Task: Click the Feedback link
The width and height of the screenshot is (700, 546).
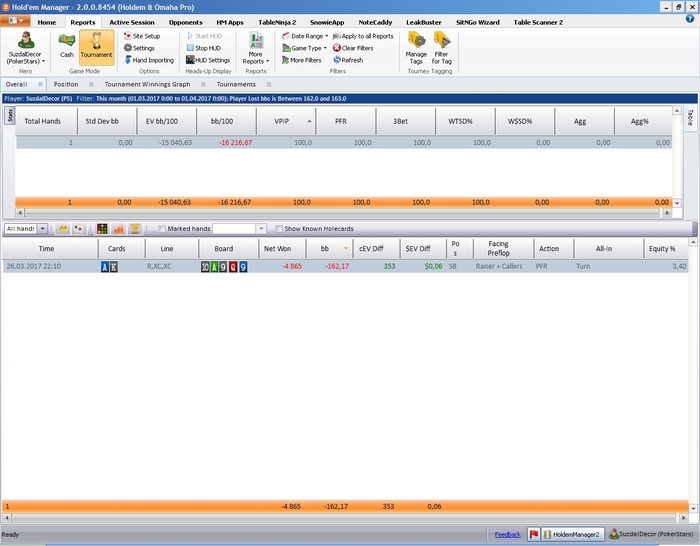Action: coord(507,534)
